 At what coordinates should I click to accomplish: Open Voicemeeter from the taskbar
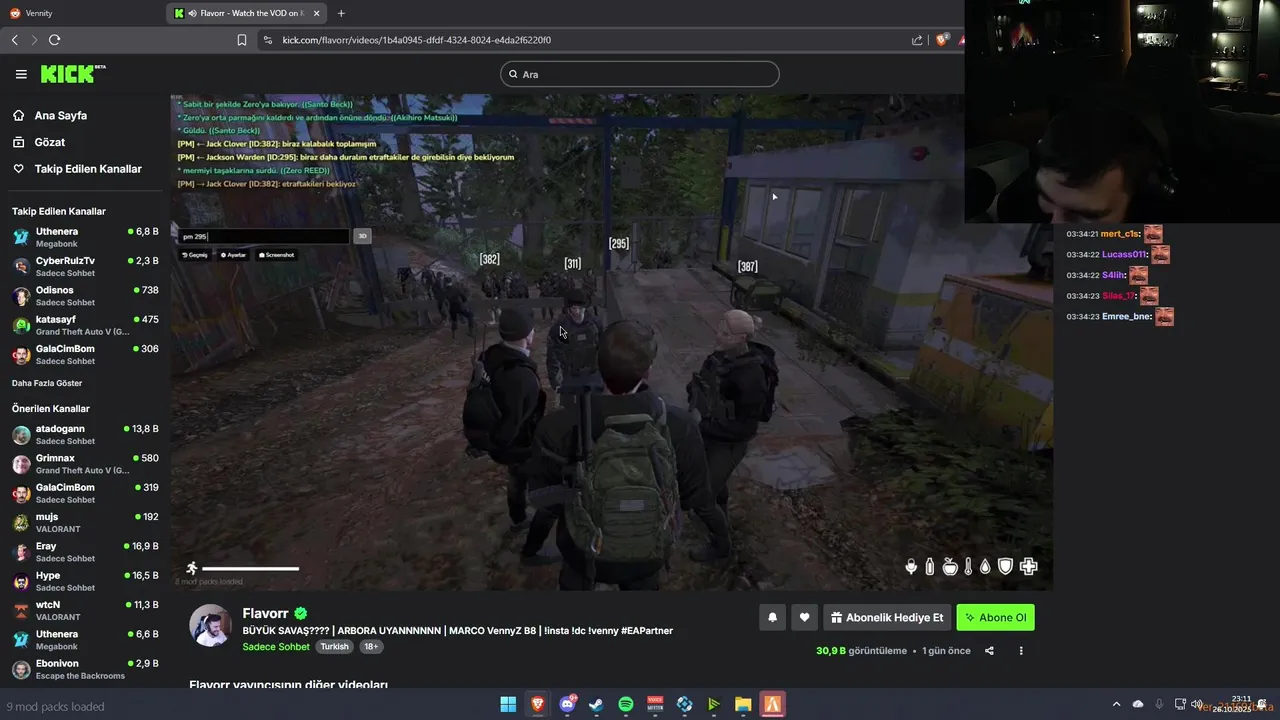(655, 704)
